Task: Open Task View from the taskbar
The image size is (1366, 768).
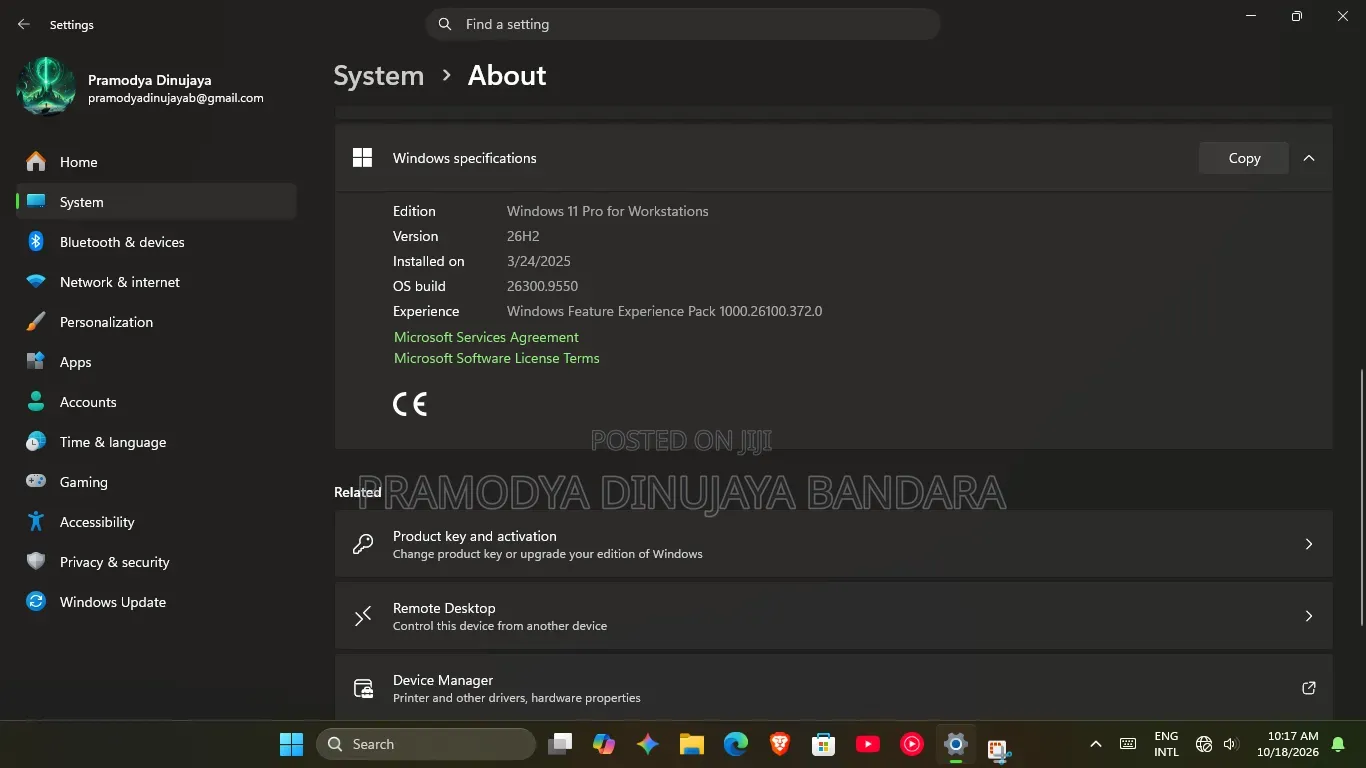Action: [x=560, y=744]
